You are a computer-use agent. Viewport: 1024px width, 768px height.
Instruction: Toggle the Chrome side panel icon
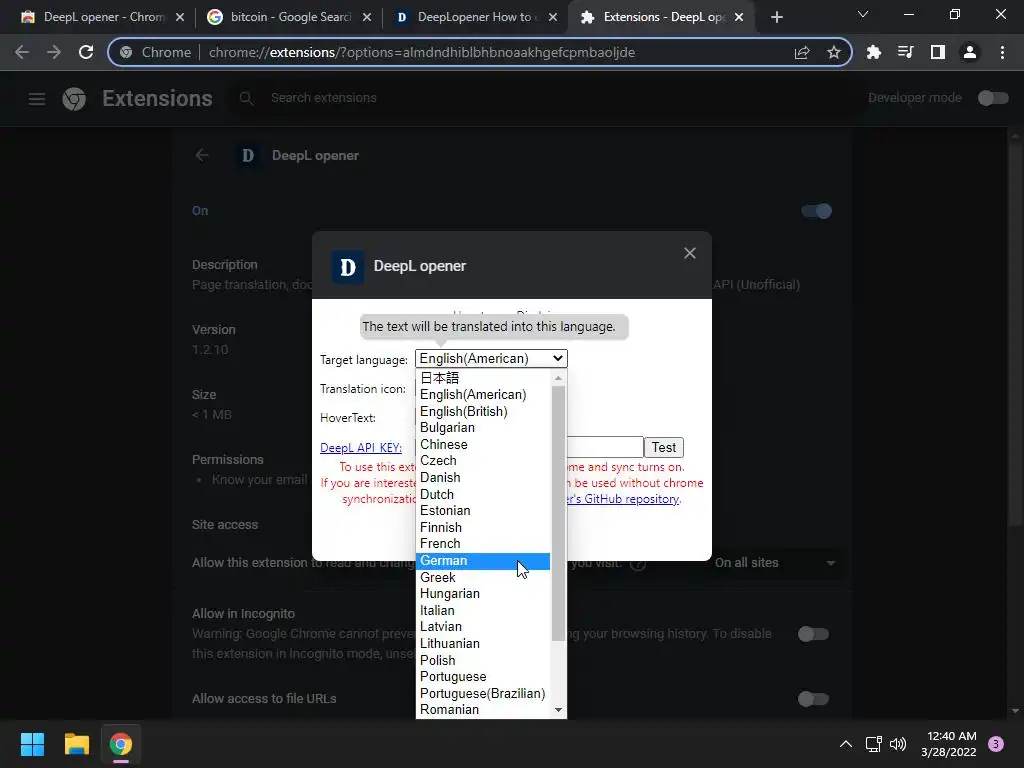click(x=937, y=52)
